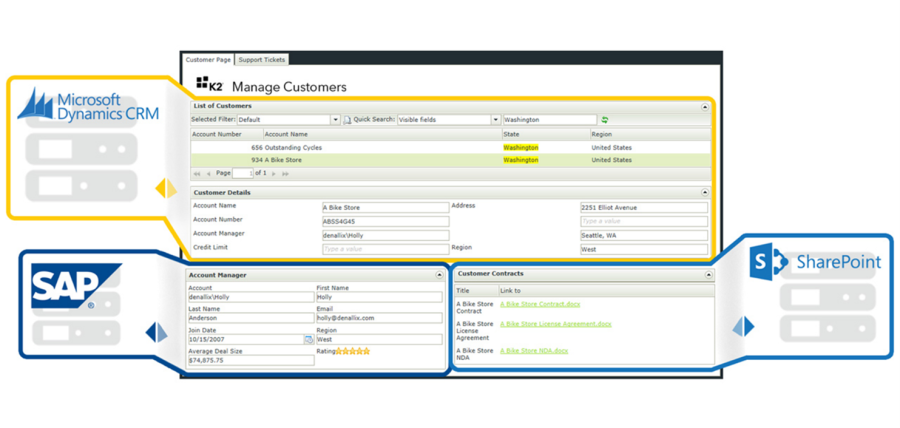
Task: Collapse the Account Manager panel
Action: point(439,275)
